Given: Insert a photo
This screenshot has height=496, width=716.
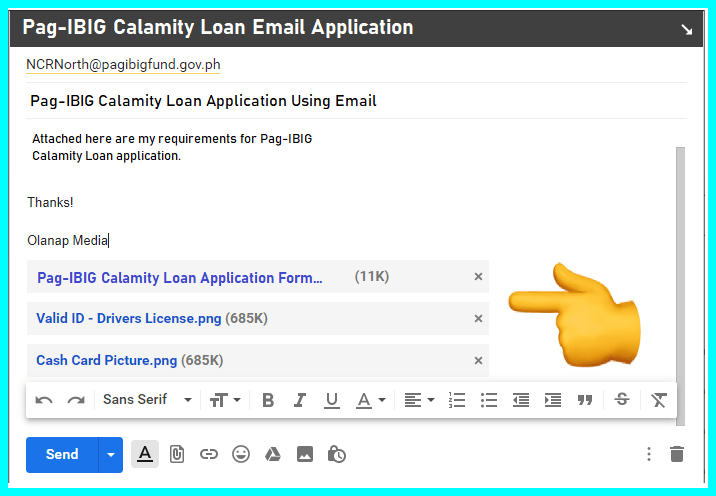Looking at the screenshot, I should click(x=305, y=454).
